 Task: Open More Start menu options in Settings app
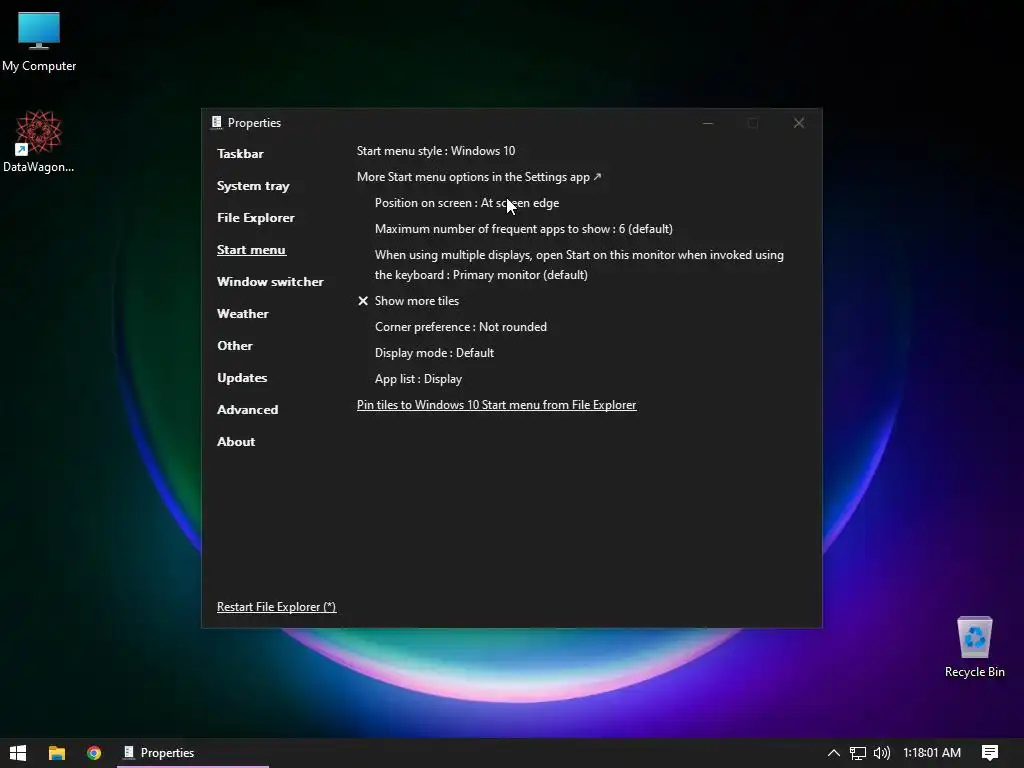pos(479,177)
